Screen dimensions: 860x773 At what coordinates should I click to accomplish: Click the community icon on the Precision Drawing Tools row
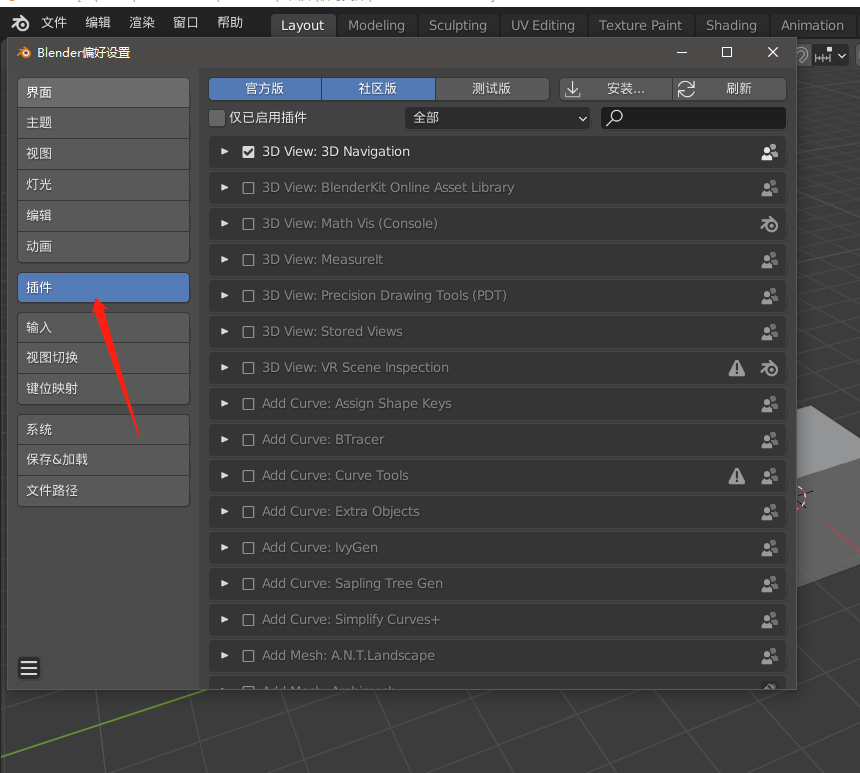click(x=770, y=296)
